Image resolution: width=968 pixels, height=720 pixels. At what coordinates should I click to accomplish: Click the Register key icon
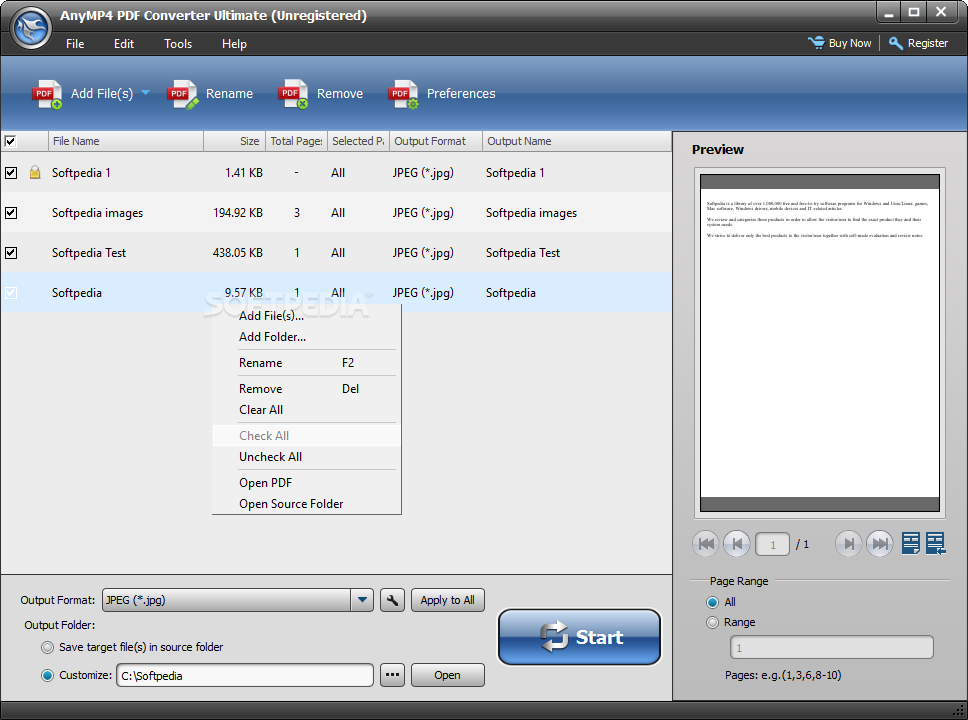896,43
